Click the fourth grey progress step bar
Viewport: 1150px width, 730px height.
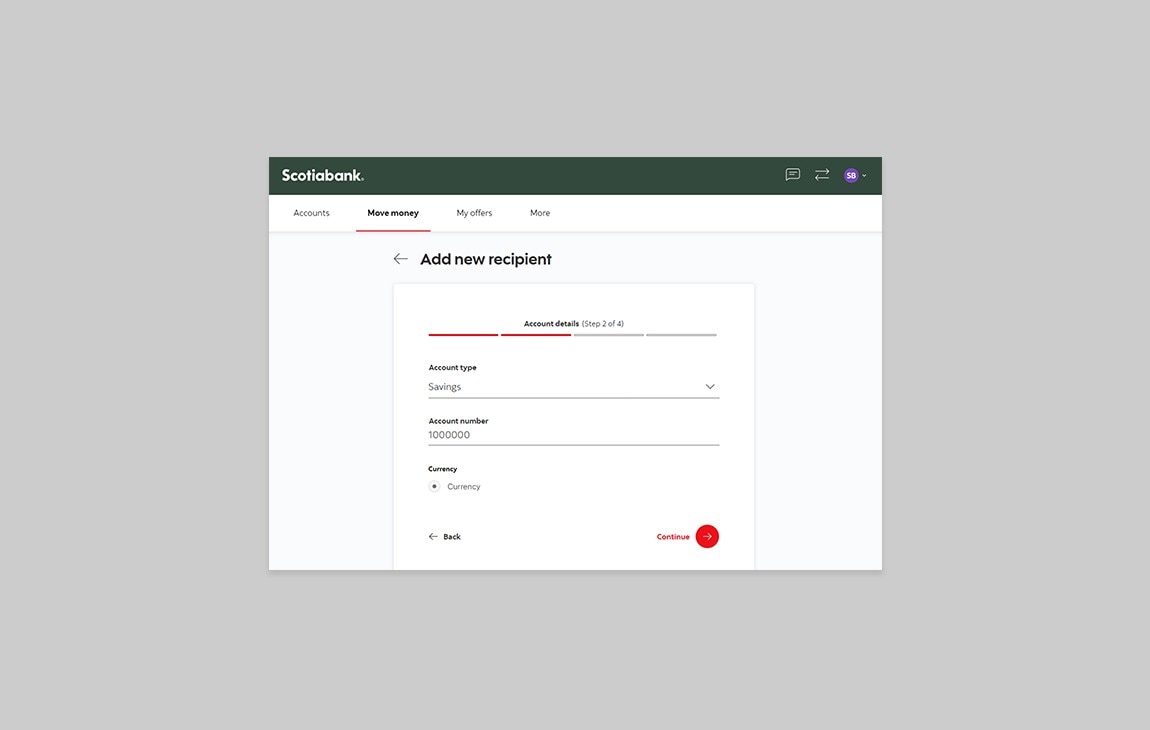coord(681,335)
